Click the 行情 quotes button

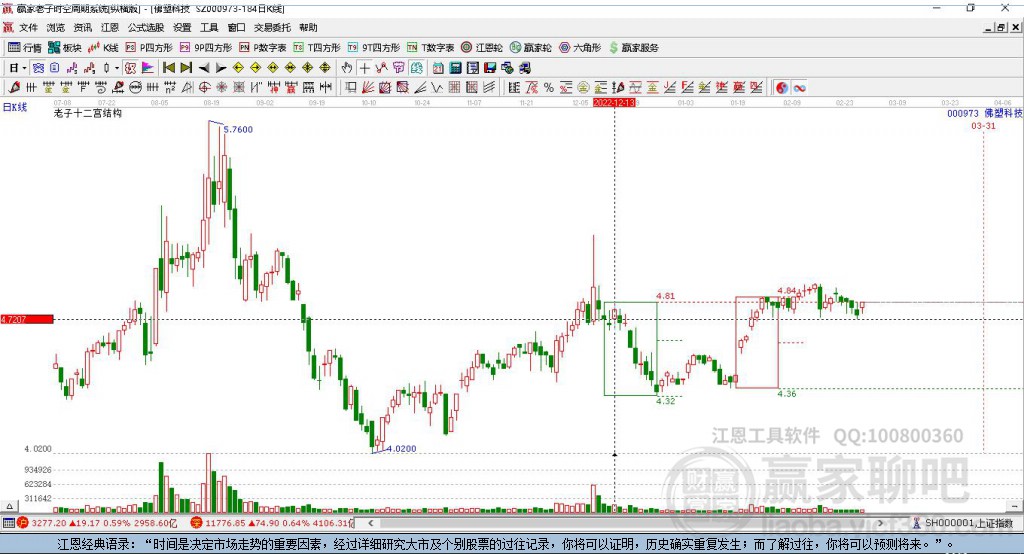pyautogui.click(x=25, y=48)
